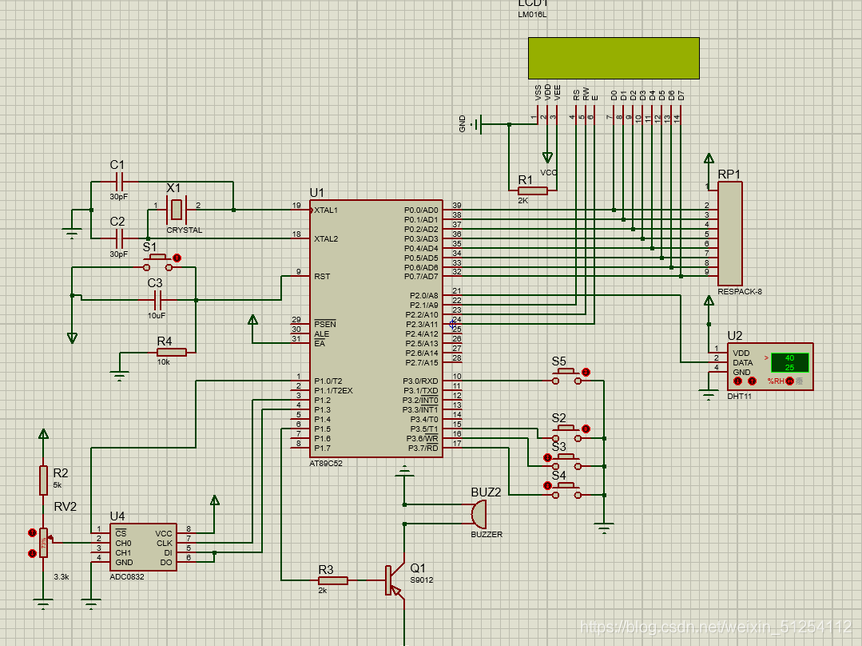The height and width of the screenshot is (646, 862).
Task: Toggle the DHT11 %RH selector red button
Action: pos(789,381)
